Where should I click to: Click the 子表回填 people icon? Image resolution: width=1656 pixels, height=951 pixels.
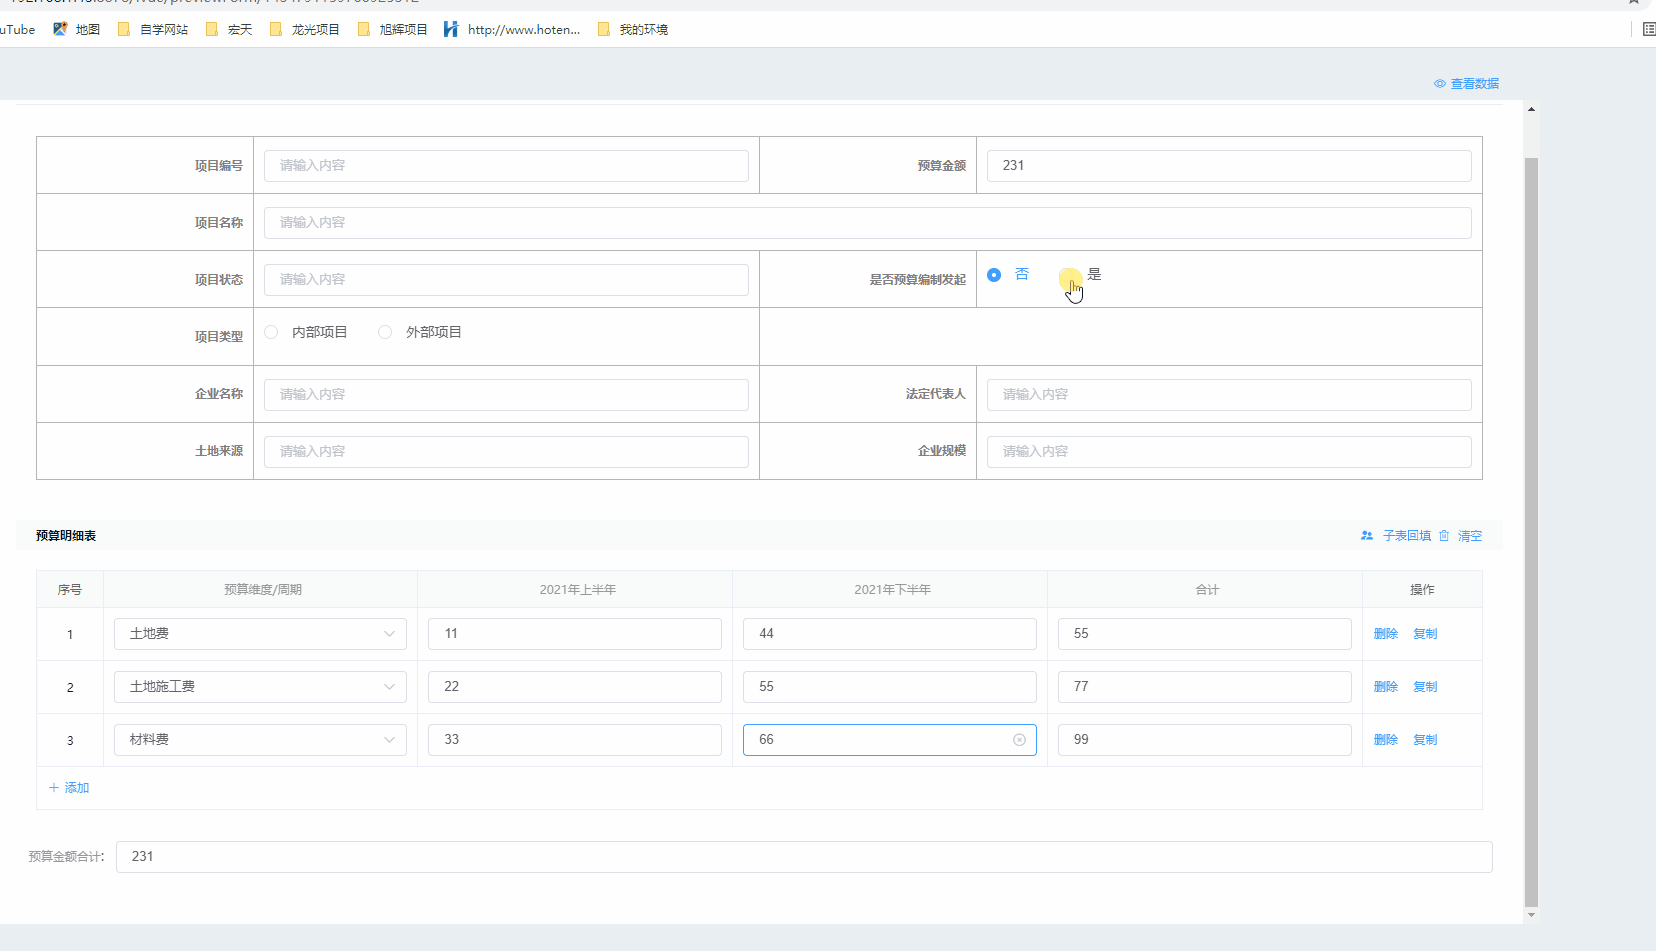click(x=1367, y=536)
